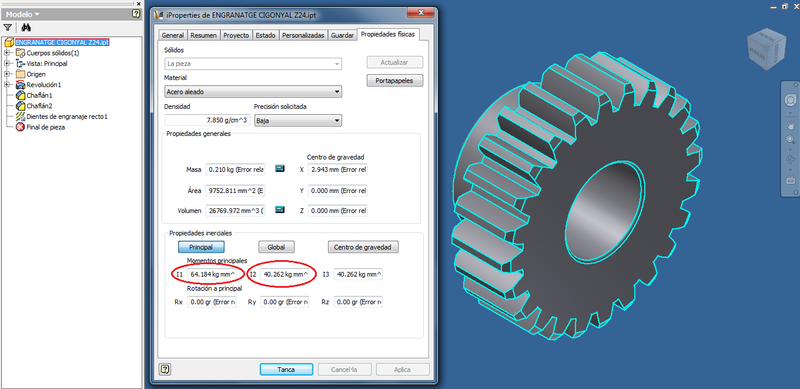Click the Rx rotation field
The height and width of the screenshot is (389, 800).
click(x=211, y=302)
